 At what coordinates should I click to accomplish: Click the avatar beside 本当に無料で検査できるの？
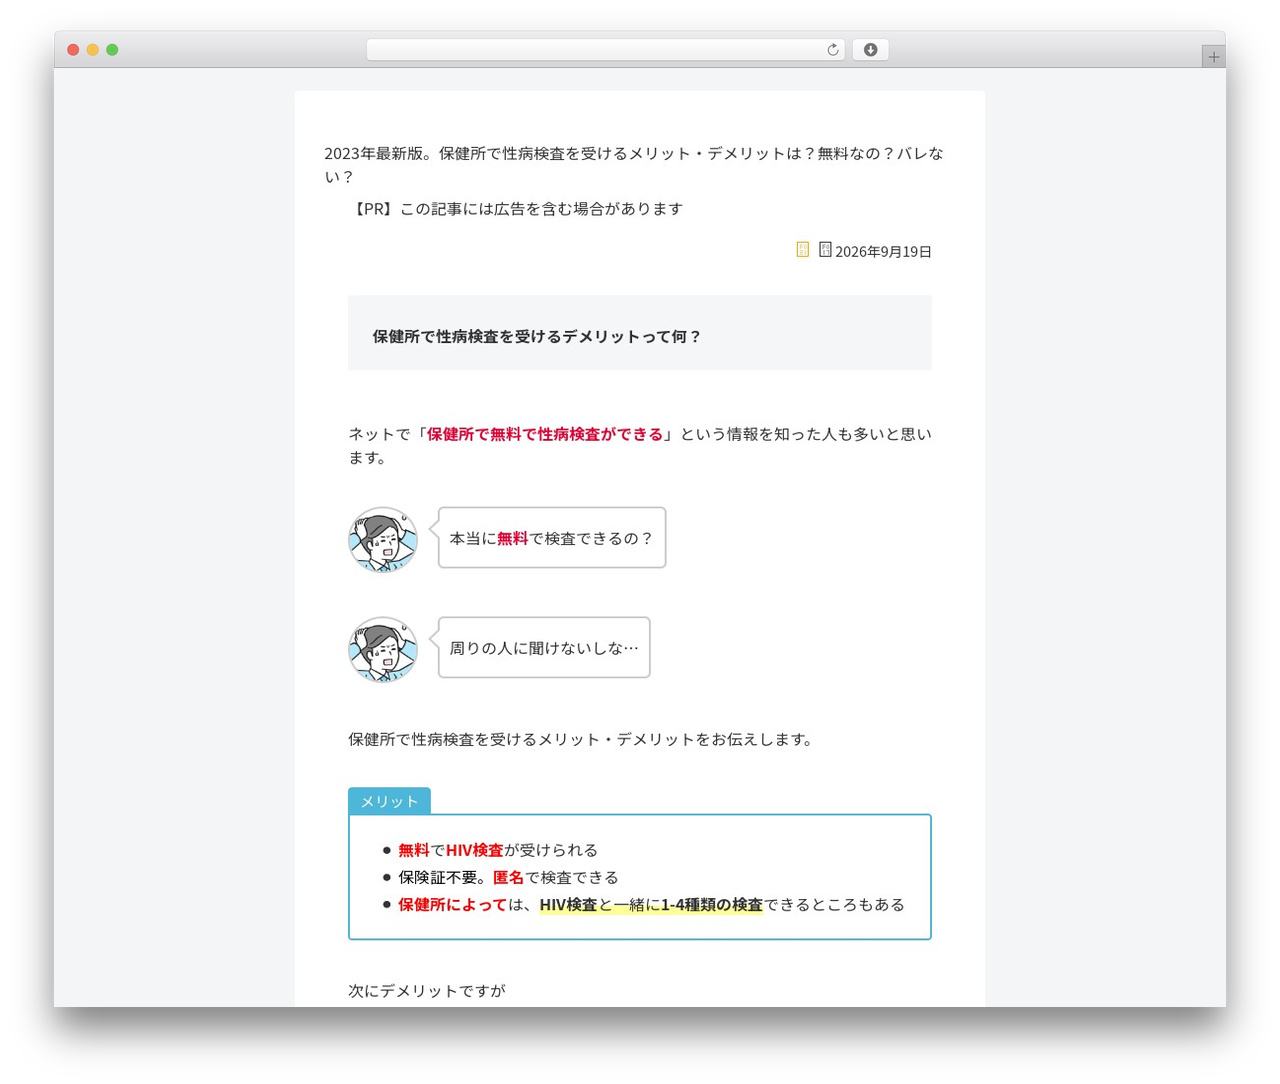tap(383, 539)
